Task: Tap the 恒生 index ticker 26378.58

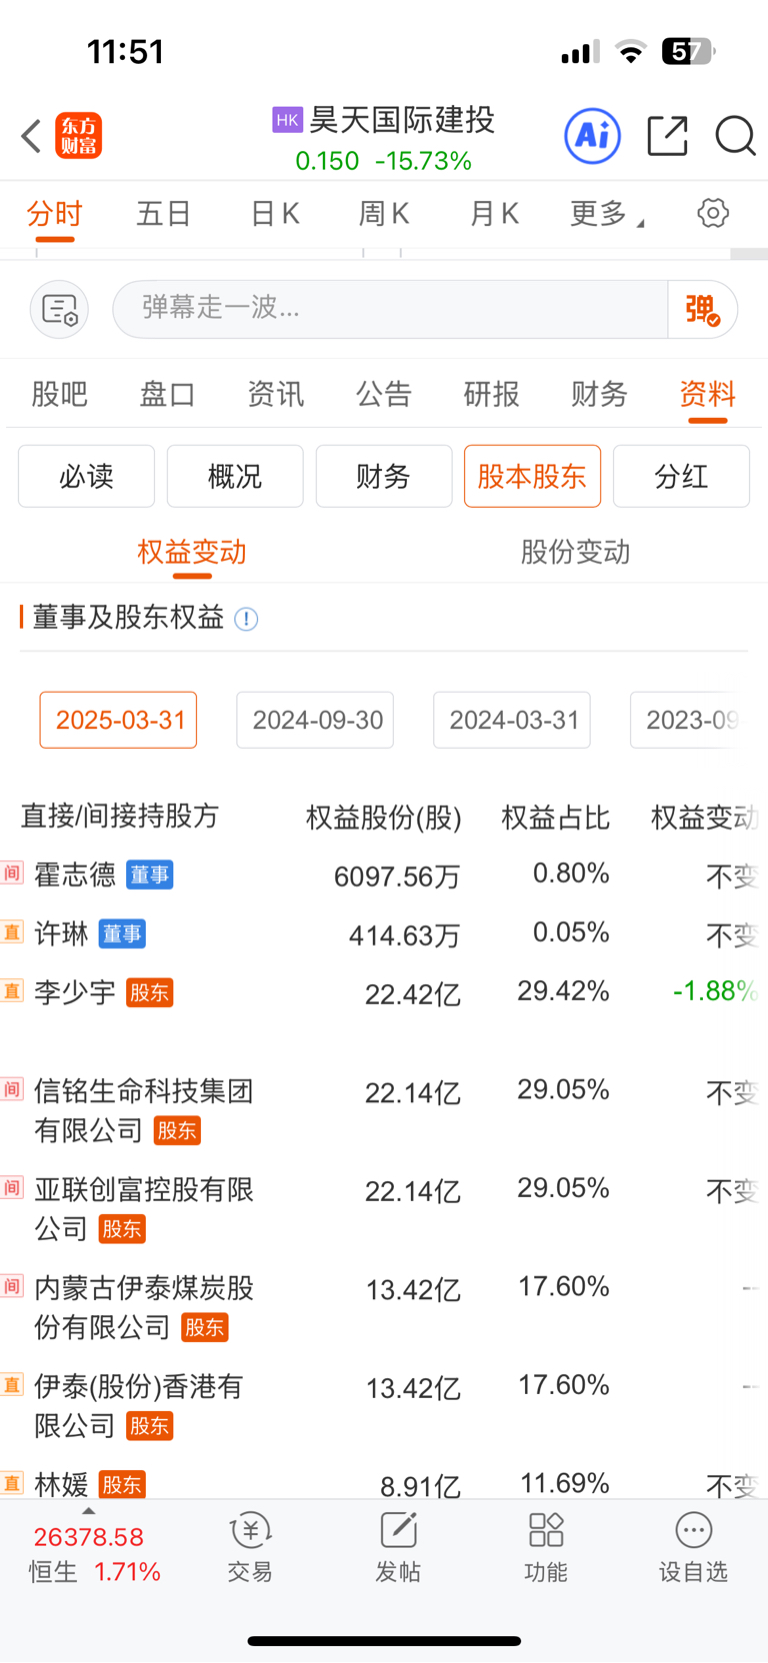Action: pos(89,1537)
